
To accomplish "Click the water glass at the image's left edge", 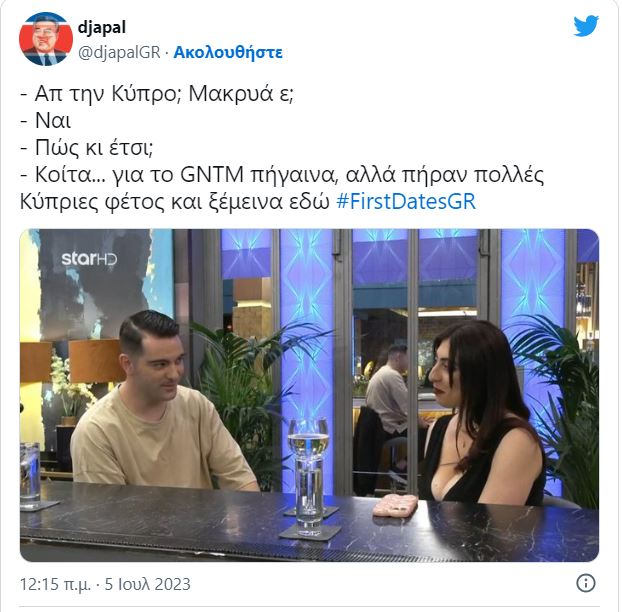I will (x=30, y=474).
